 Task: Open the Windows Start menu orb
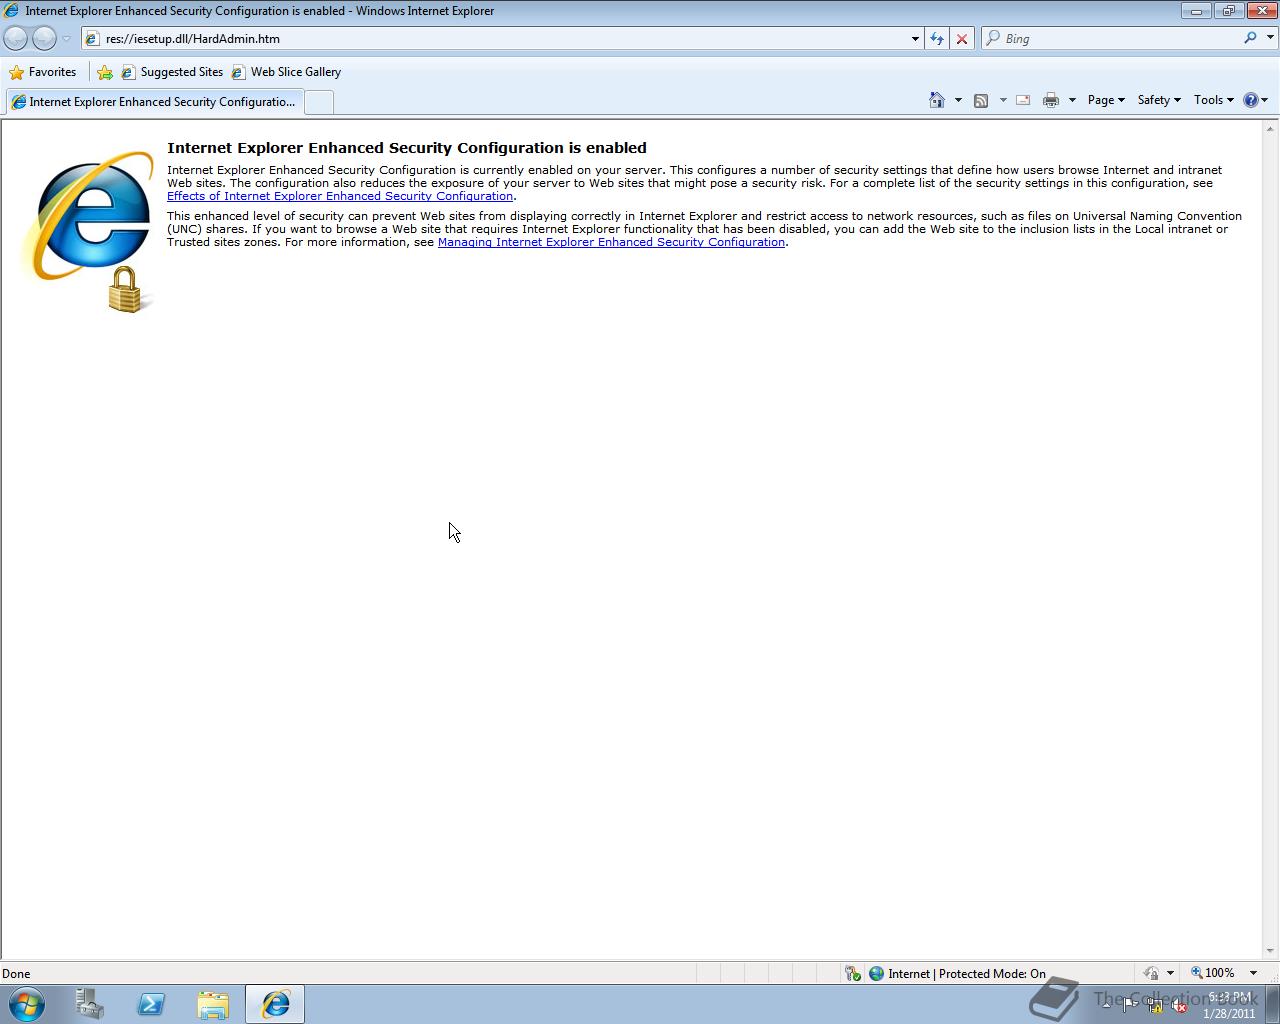(x=26, y=1004)
